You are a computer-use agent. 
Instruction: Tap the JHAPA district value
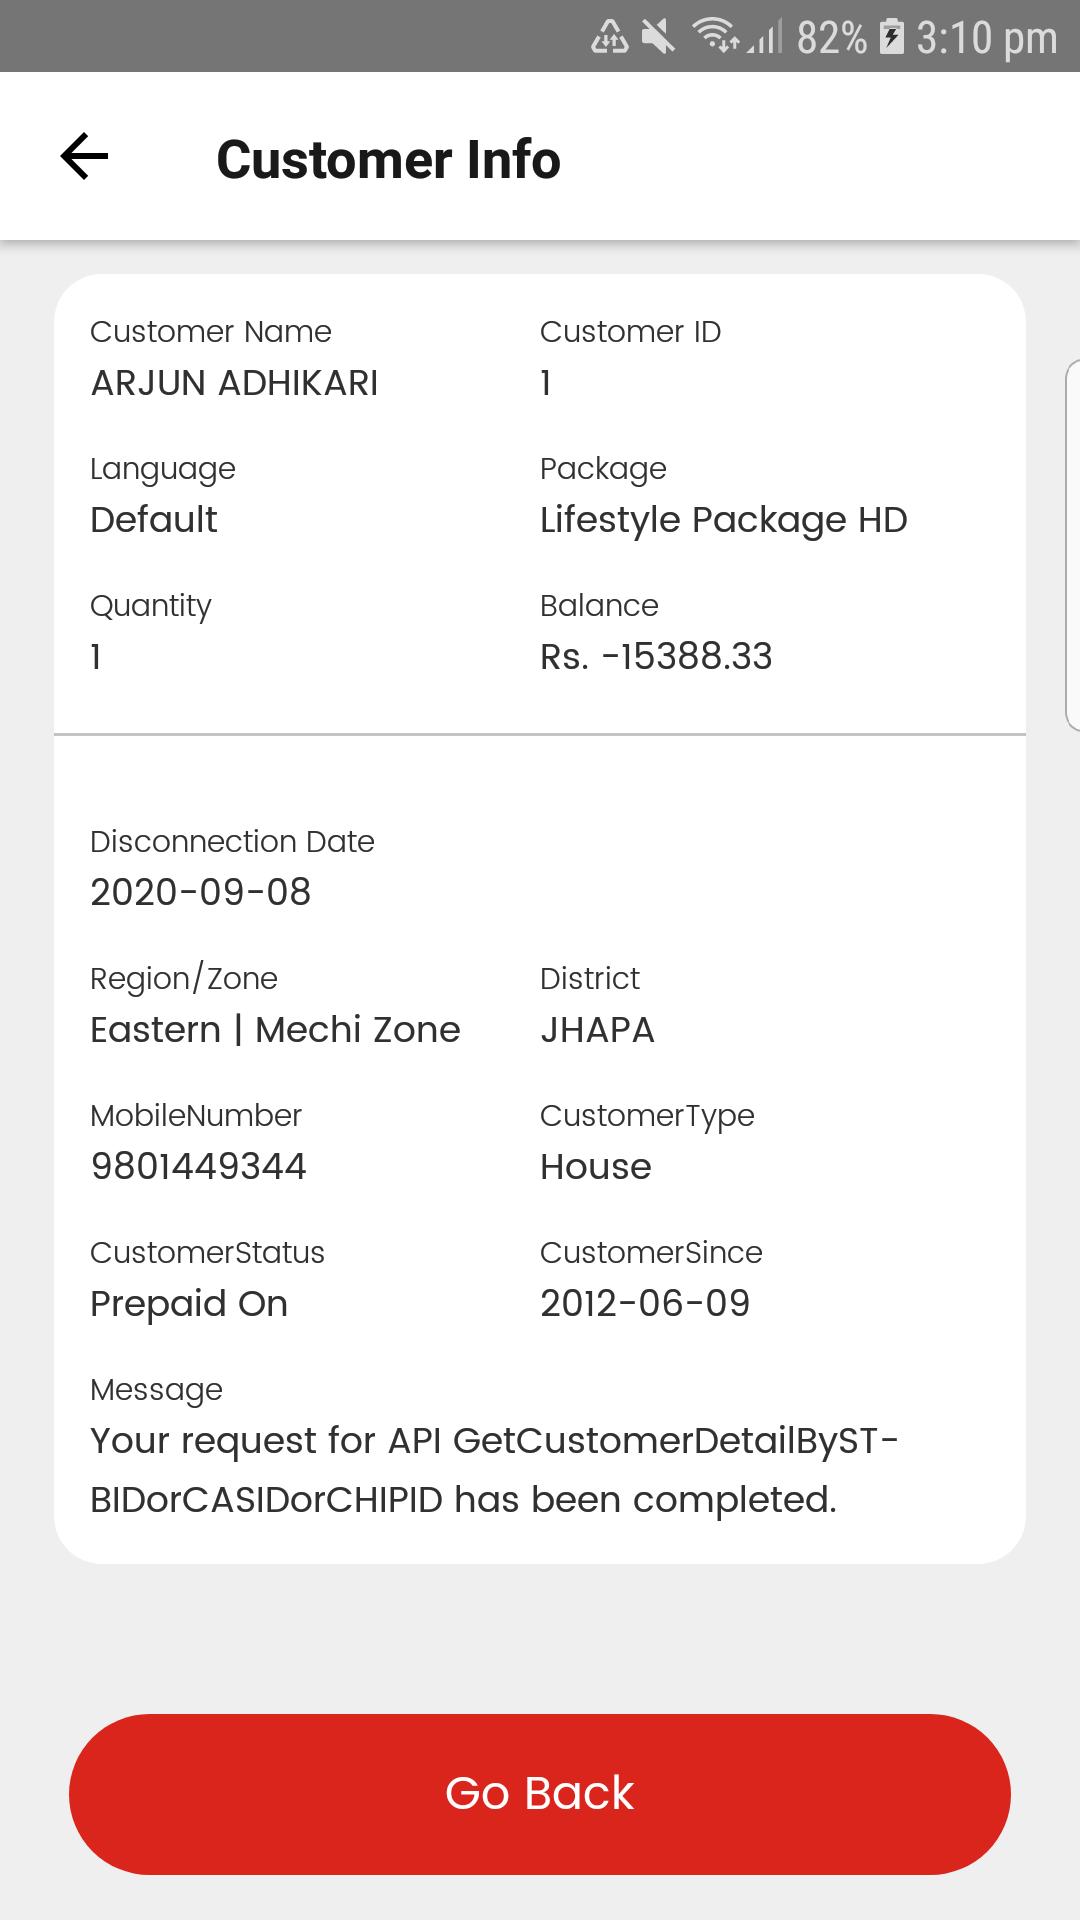(597, 1030)
